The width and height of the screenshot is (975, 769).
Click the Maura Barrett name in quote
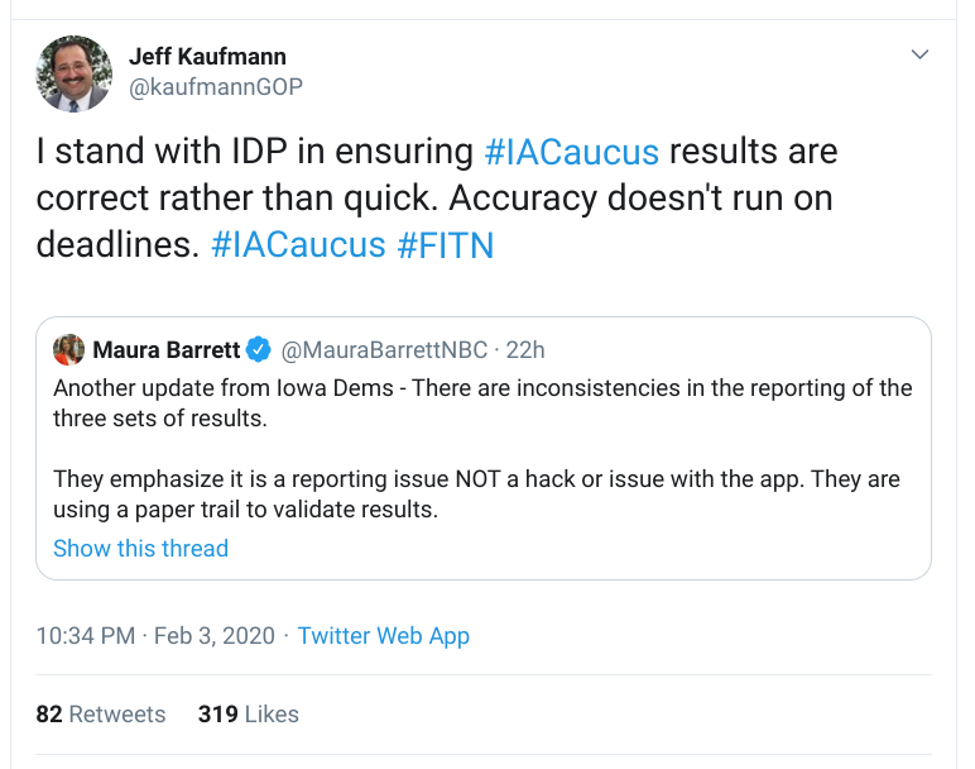[166, 350]
